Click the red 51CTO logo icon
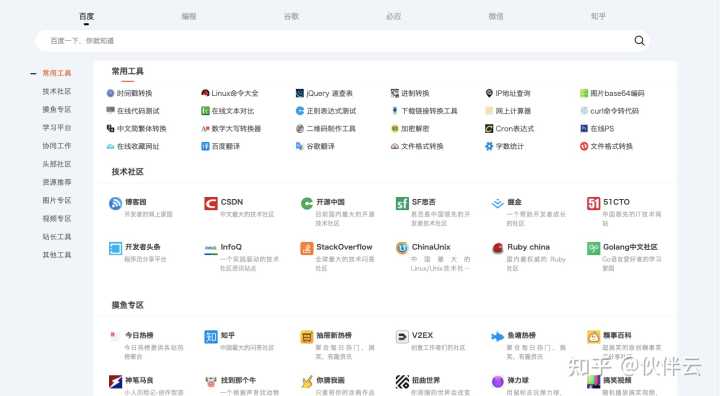 point(593,203)
